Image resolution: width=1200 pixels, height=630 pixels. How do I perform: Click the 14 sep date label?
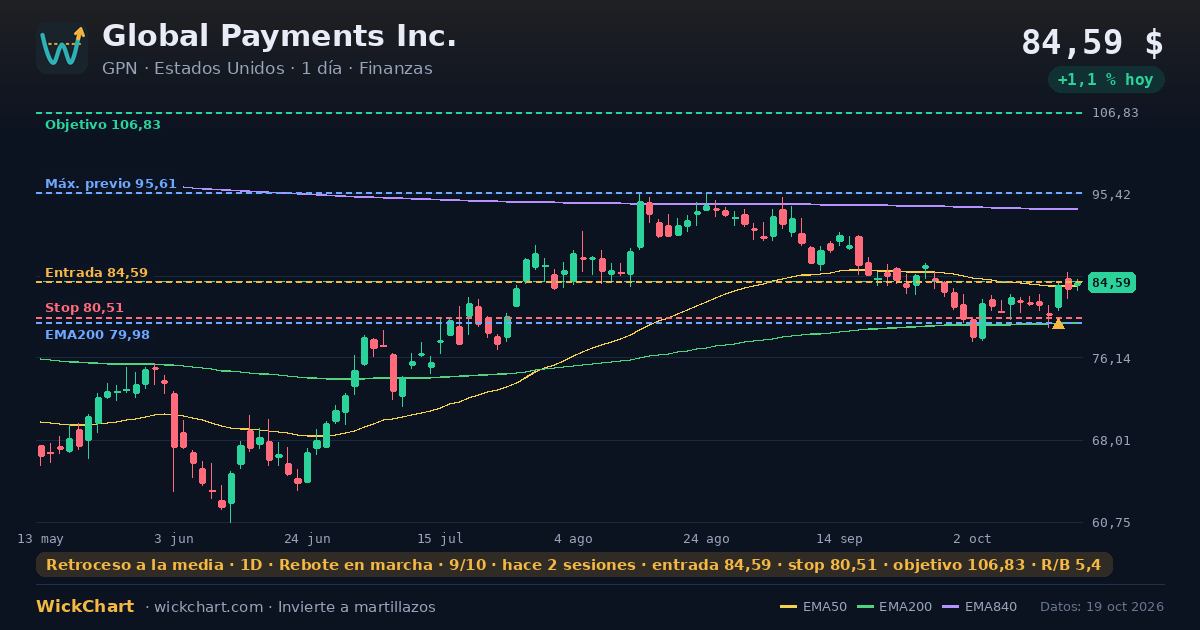coord(839,539)
